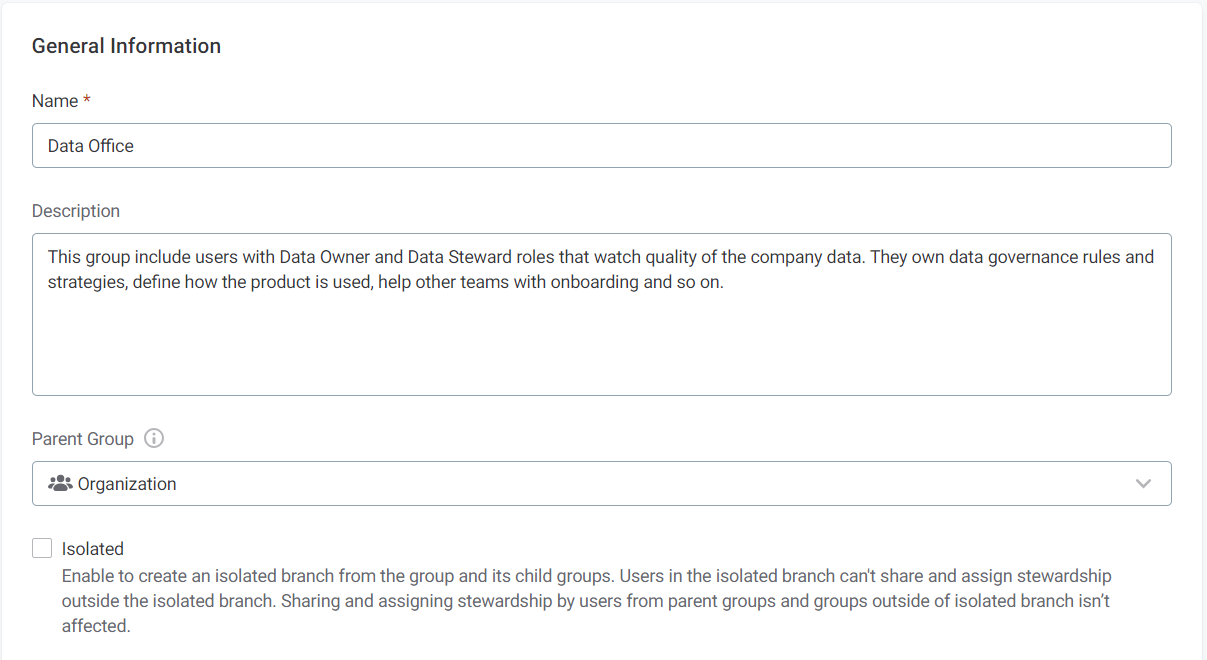
Task: Click the 'Name' field label
Action: pos(55,101)
